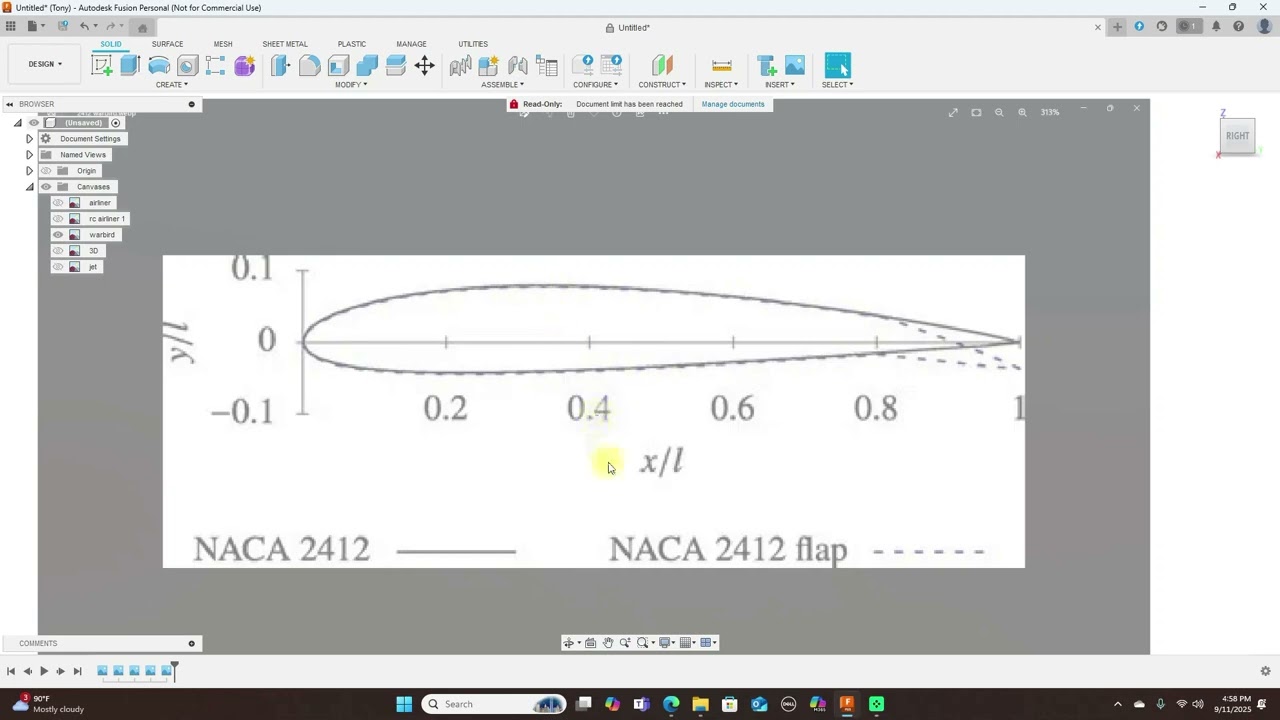
Task: Open the Windows Start menu
Action: [404, 704]
